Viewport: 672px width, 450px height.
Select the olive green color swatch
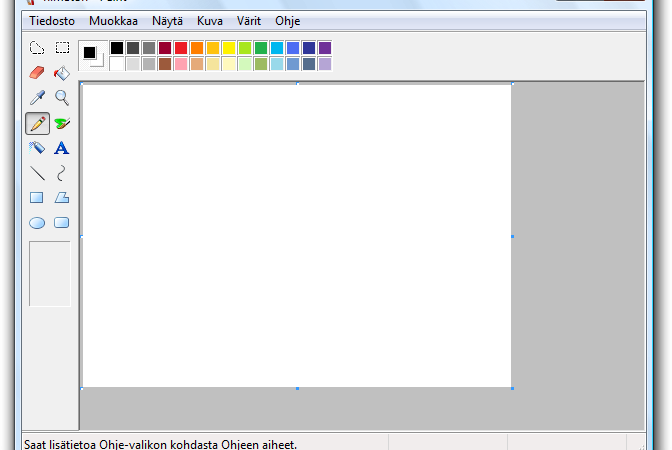pos(261,64)
